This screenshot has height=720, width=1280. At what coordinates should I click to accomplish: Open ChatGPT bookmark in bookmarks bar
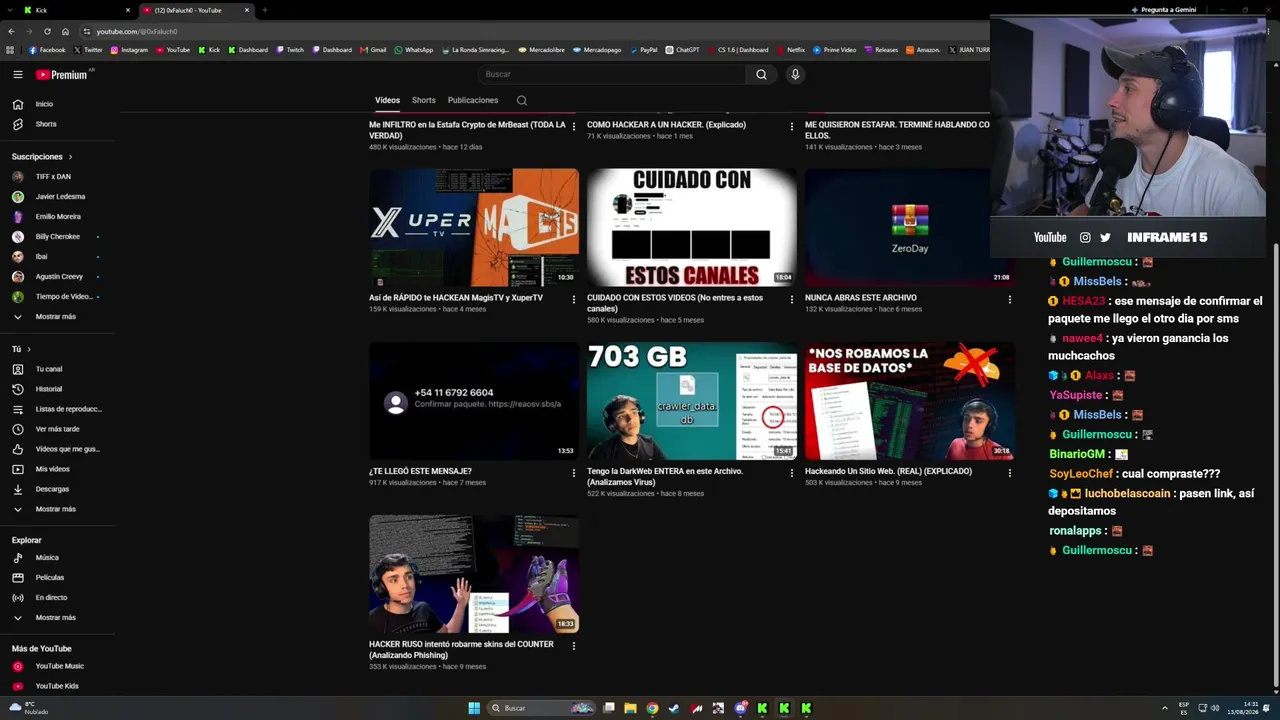click(683, 50)
